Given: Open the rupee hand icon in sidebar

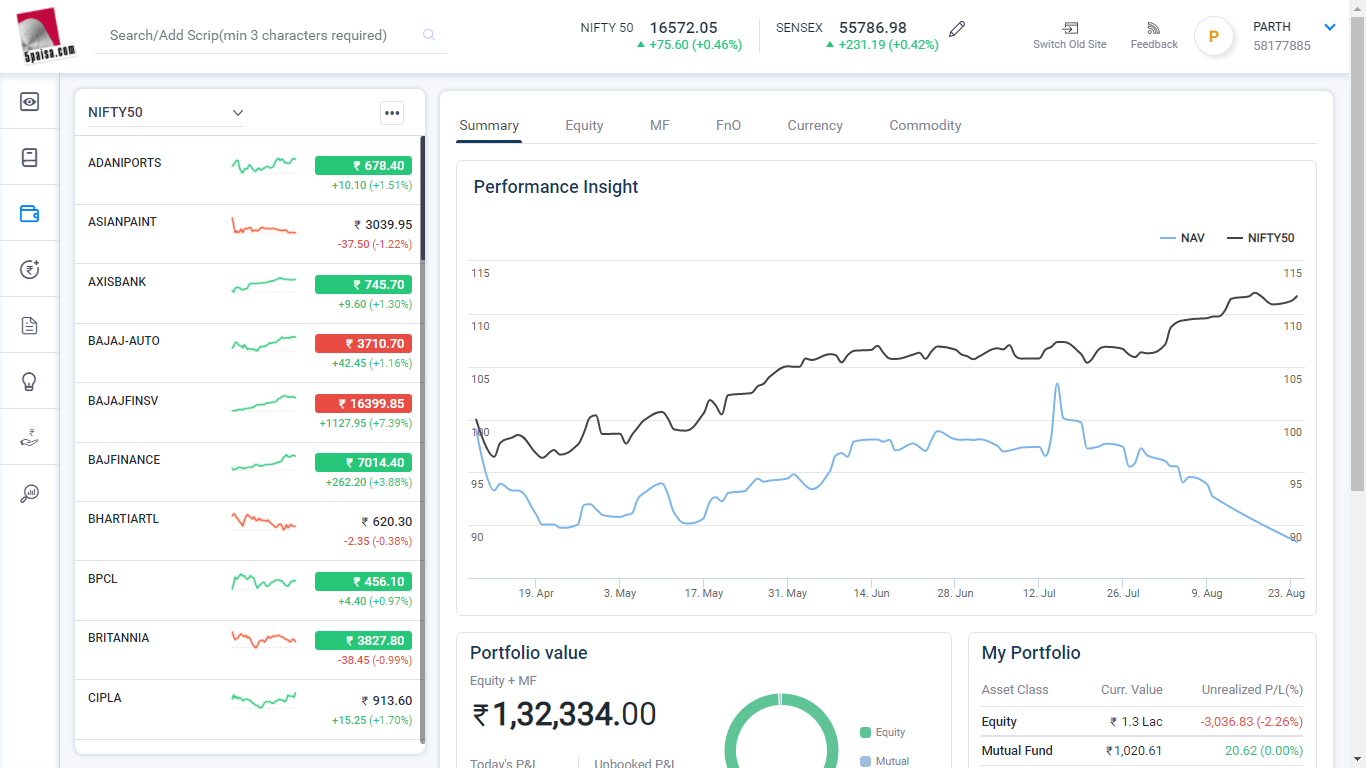Looking at the screenshot, I should pyautogui.click(x=29, y=437).
